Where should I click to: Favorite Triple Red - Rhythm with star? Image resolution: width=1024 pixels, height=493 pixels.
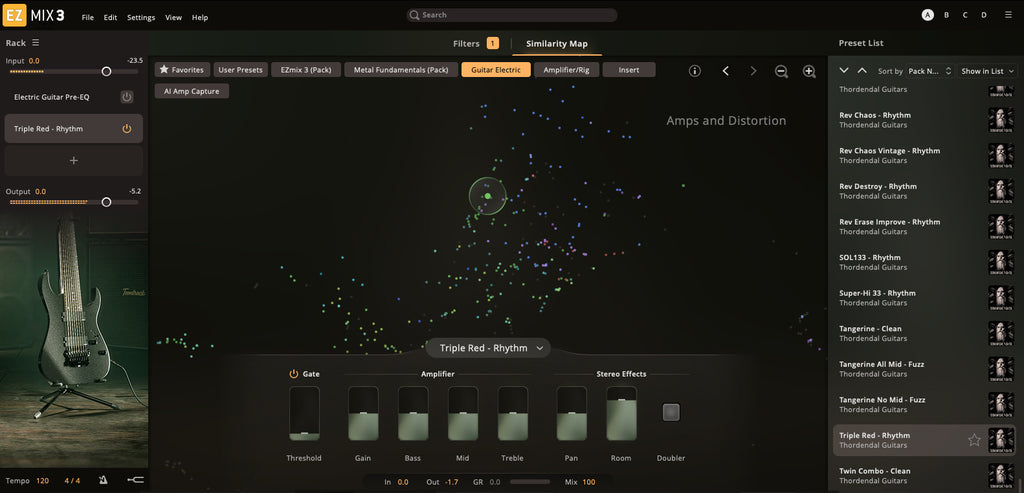[x=974, y=440]
